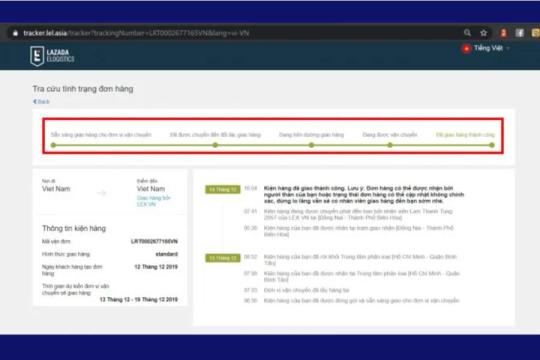Click the '13 Tháng 12 - 19 Tháng 12 2019' estimate
Viewport: 540px width, 360px height.
pyautogui.click(x=139, y=300)
